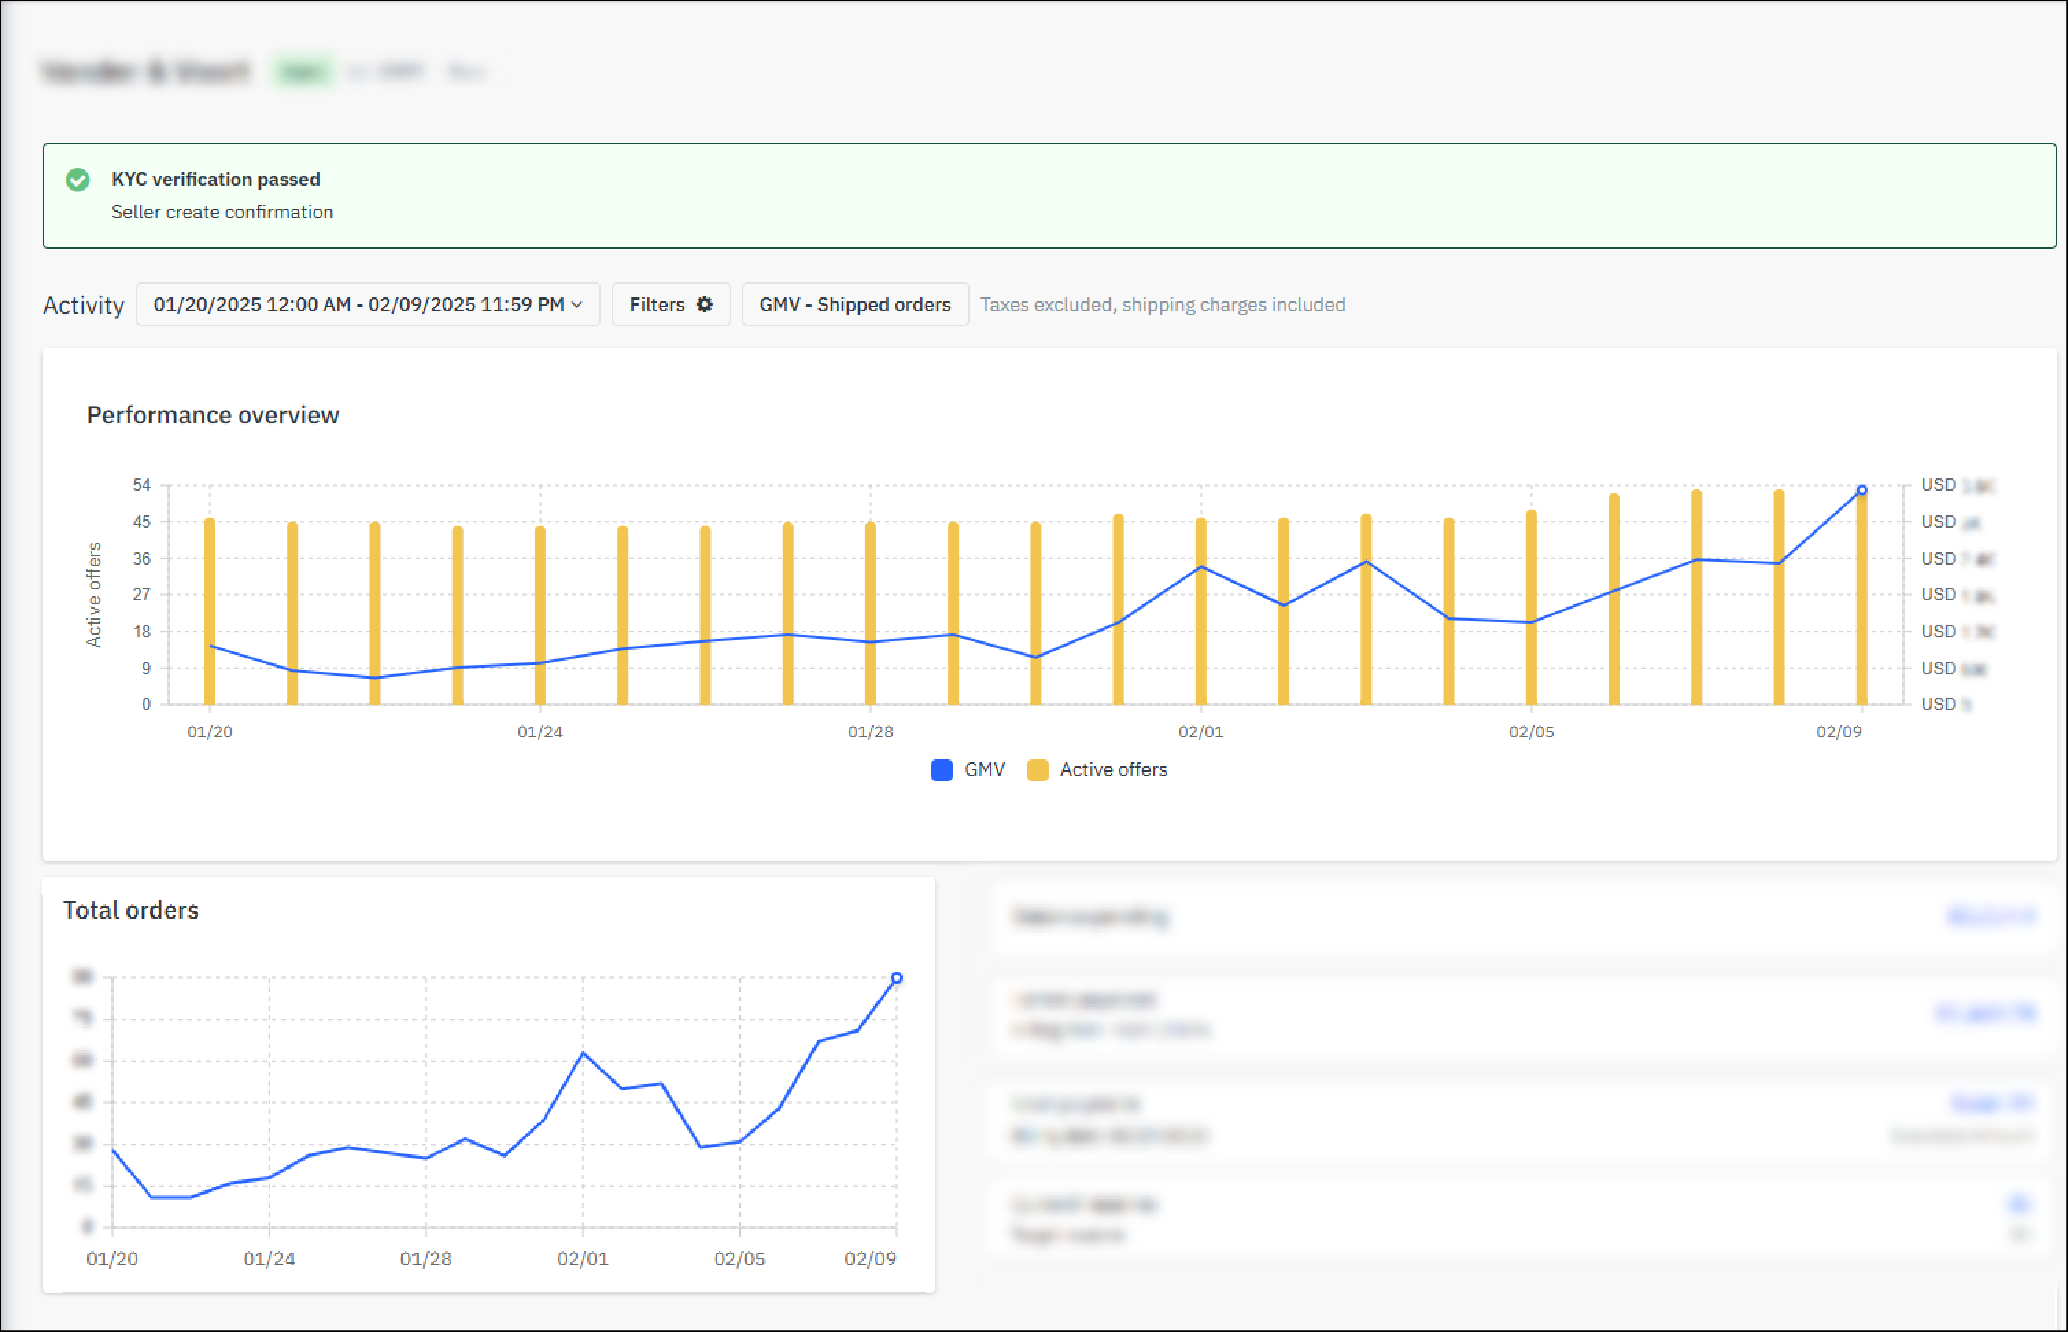Click the green badge next to the page title

coord(303,71)
